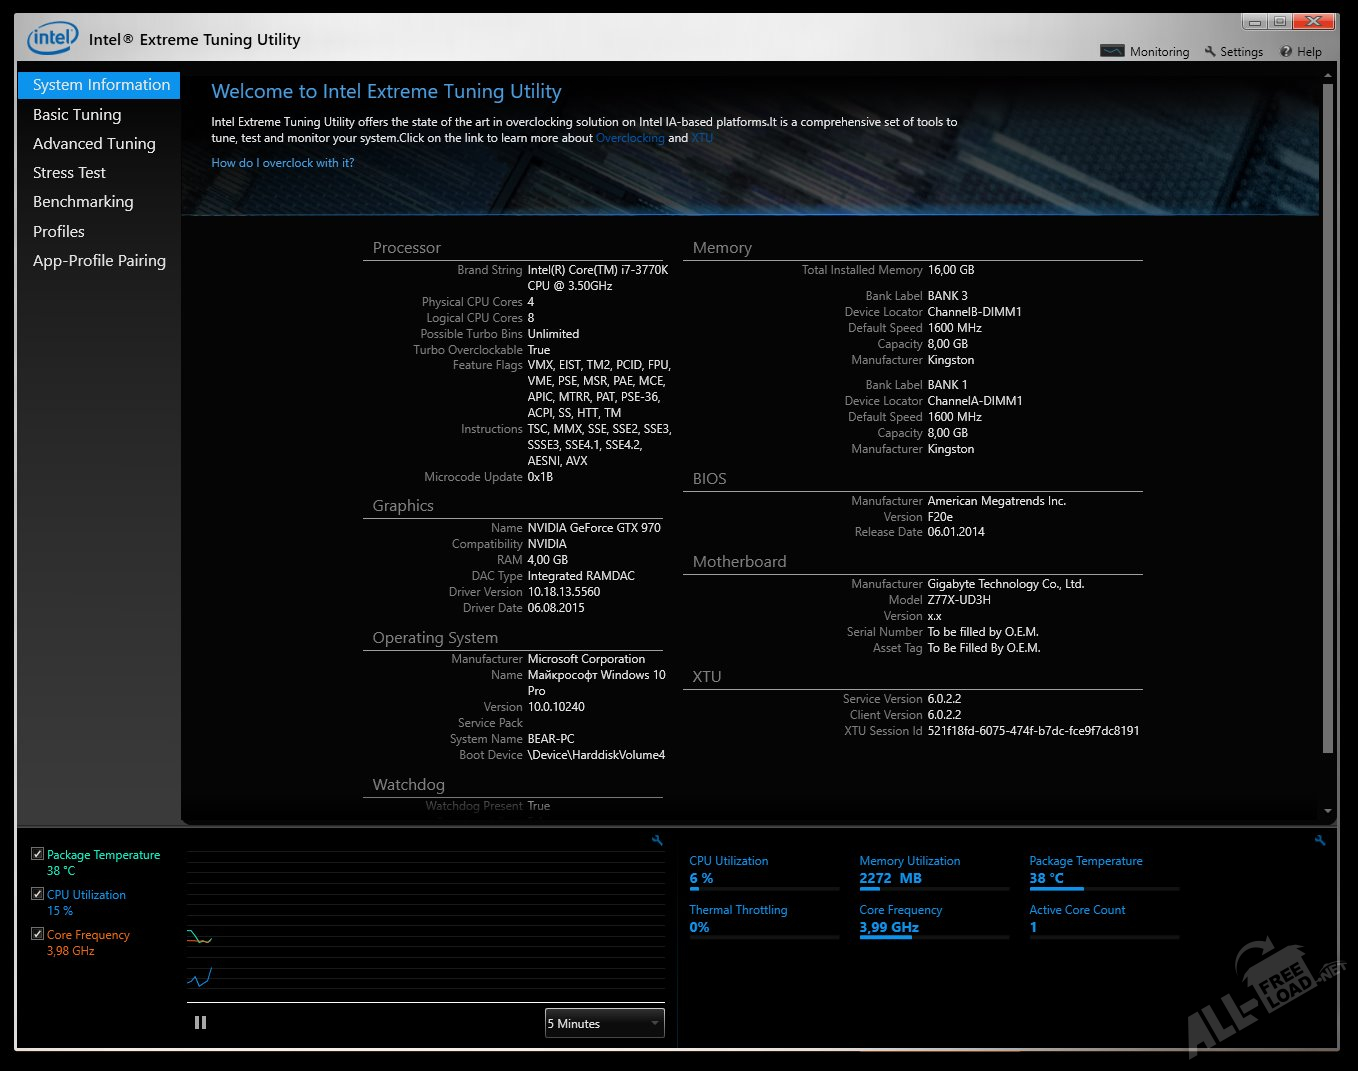Open App-Profile Pairing section
This screenshot has width=1358, height=1071.
(99, 260)
